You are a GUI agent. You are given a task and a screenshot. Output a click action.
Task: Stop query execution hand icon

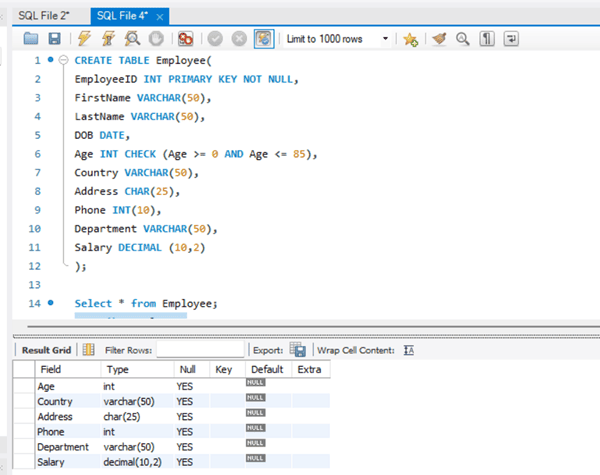[156, 39]
